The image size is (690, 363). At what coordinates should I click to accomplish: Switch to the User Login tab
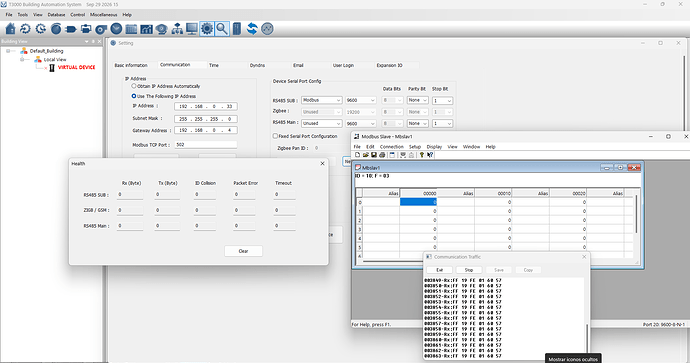pyautogui.click(x=343, y=65)
